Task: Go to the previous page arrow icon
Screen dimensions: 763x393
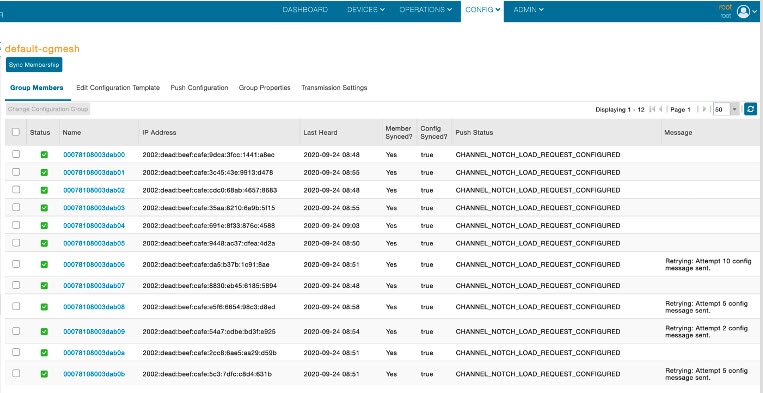Action: (x=661, y=109)
